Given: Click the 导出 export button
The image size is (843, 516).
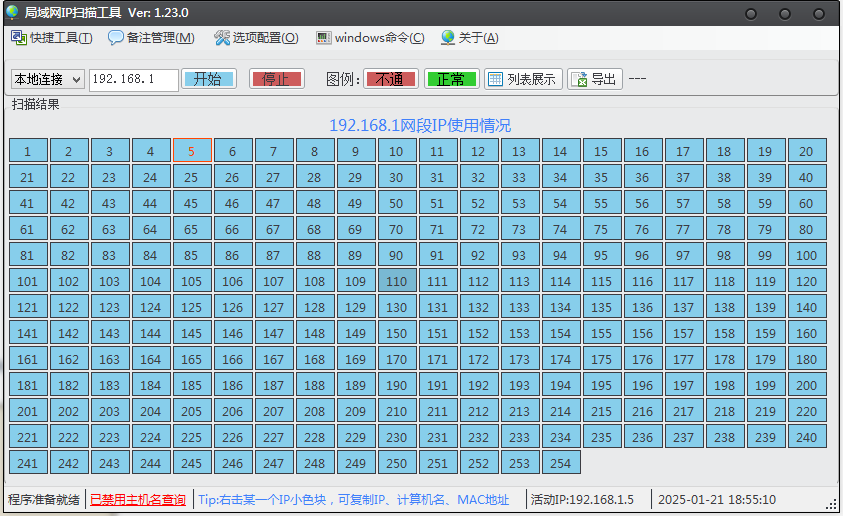Looking at the screenshot, I should coord(595,79).
